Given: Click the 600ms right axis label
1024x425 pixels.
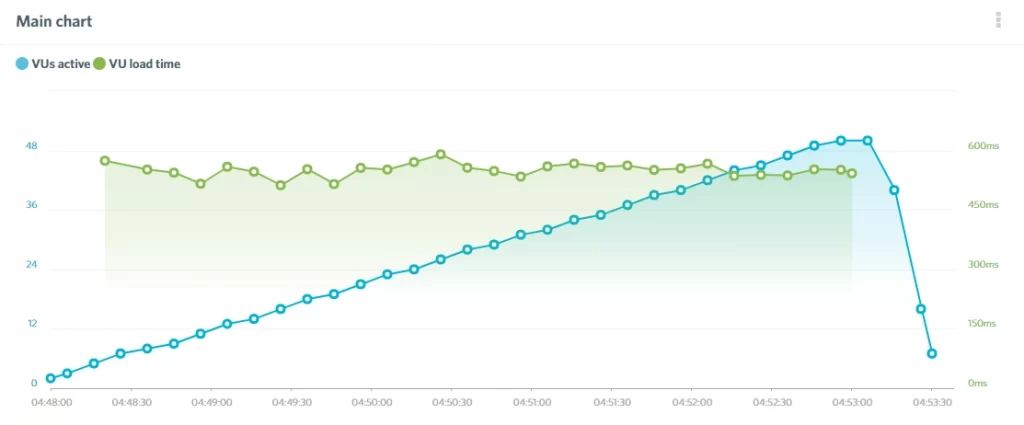Looking at the screenshot, I should [x=983, y=146].
